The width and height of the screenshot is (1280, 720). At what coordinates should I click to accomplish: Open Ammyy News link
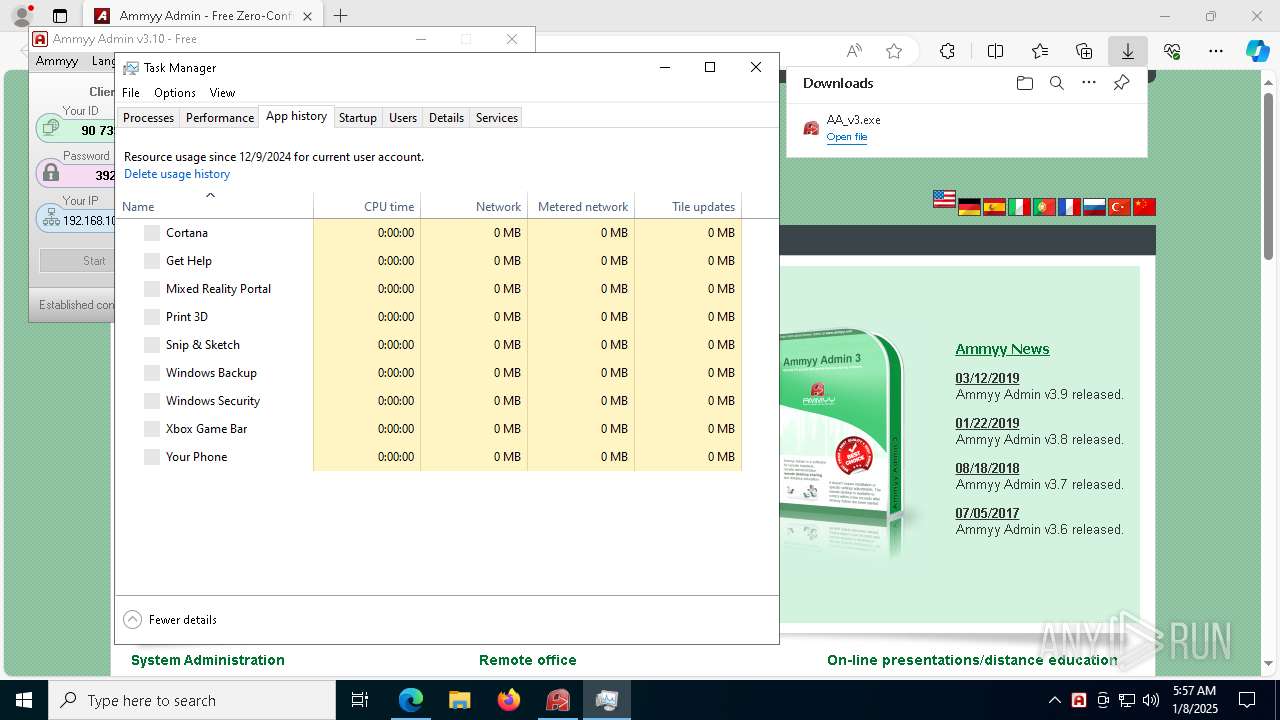1002,349
